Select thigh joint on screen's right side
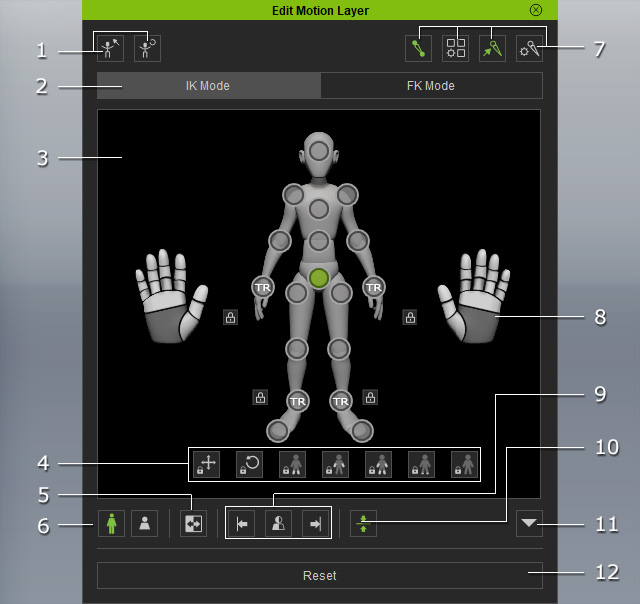This screenshot has height=604, width=640. tap(341, 293)
